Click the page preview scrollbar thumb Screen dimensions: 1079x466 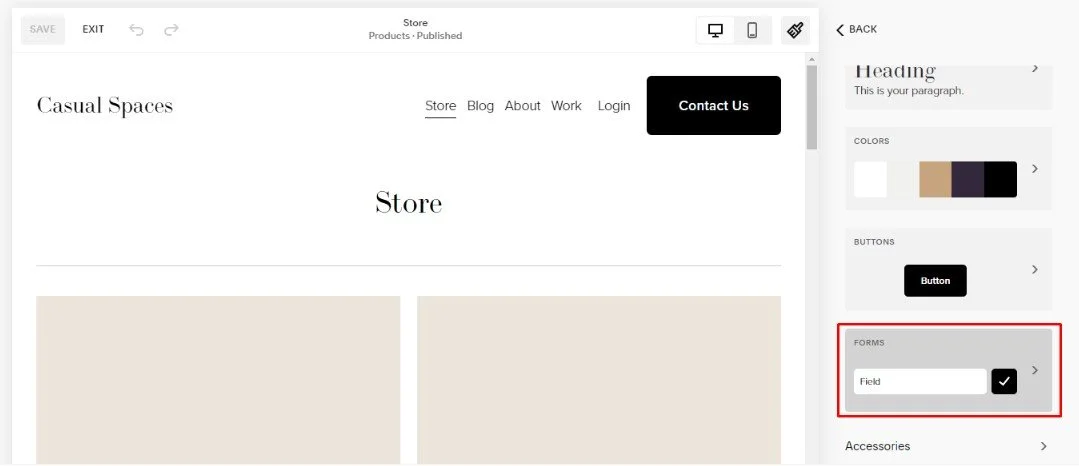(812, 107)
